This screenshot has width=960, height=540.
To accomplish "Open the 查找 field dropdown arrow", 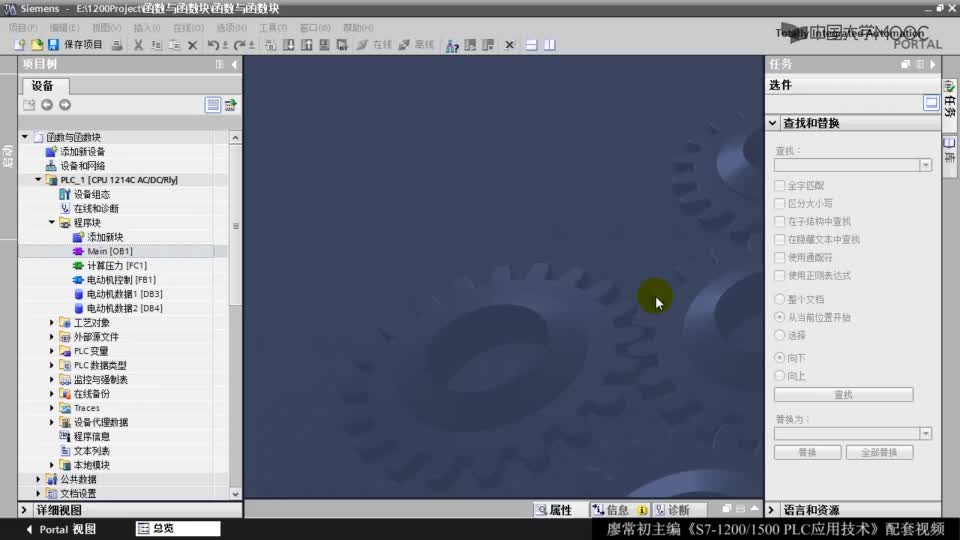I will click(925, 165).
